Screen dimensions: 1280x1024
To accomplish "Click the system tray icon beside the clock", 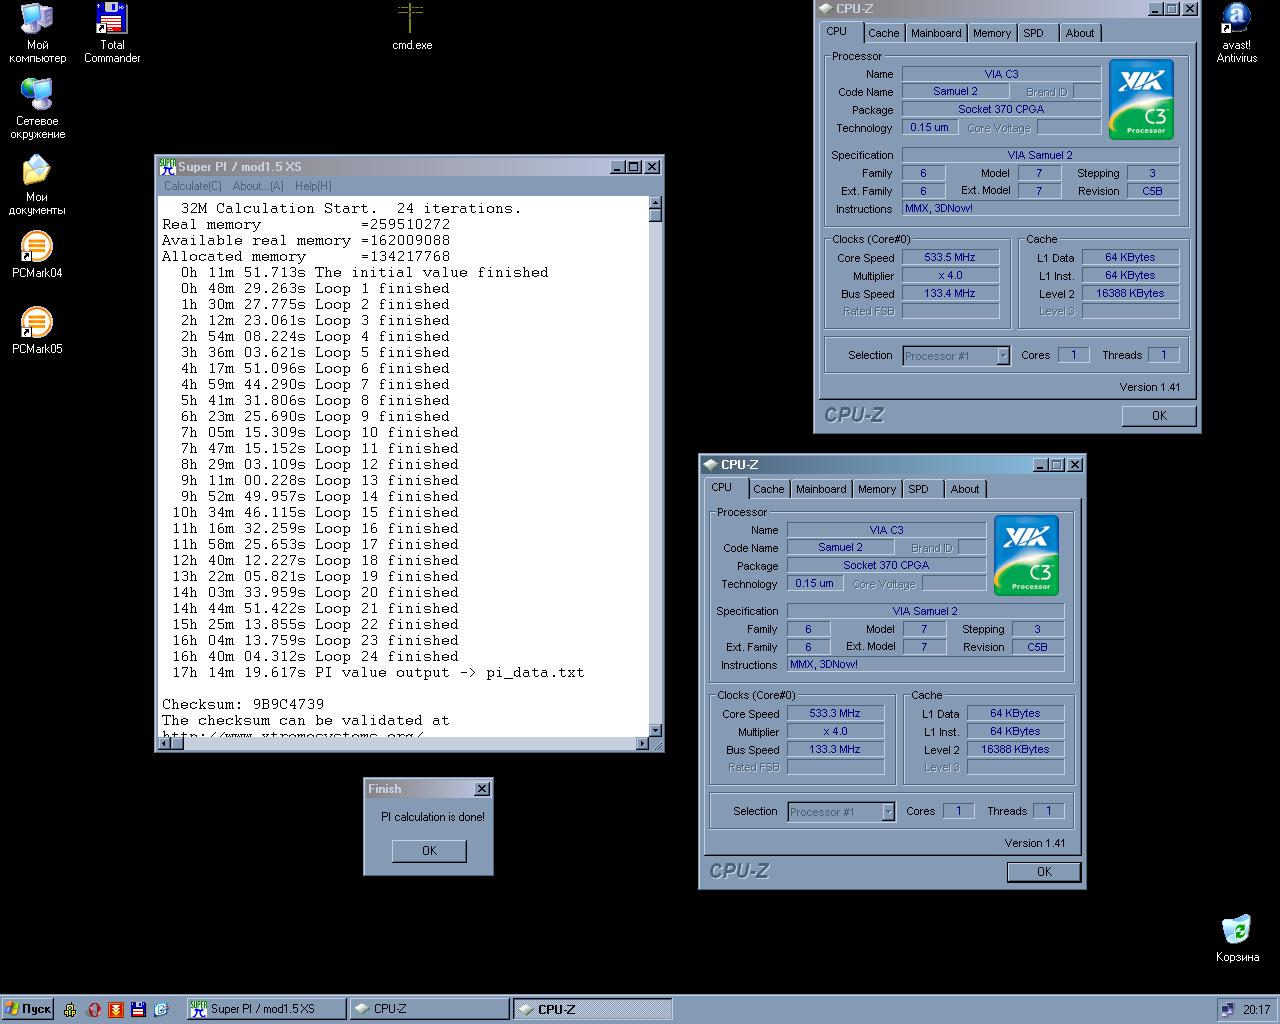I will click(x=1227, y=1009).
